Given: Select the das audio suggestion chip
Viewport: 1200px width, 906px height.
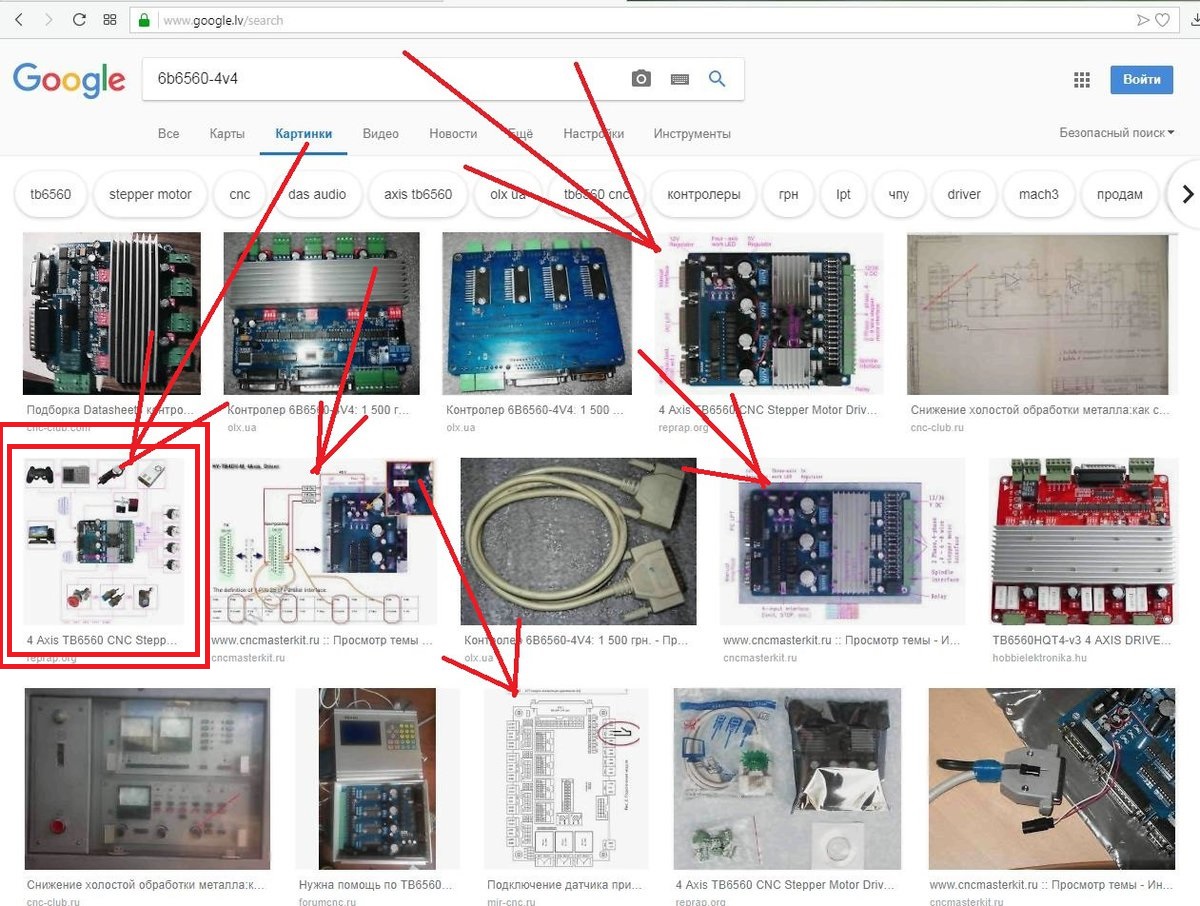Looking at the screenshot, I should (x=317, y=194).
